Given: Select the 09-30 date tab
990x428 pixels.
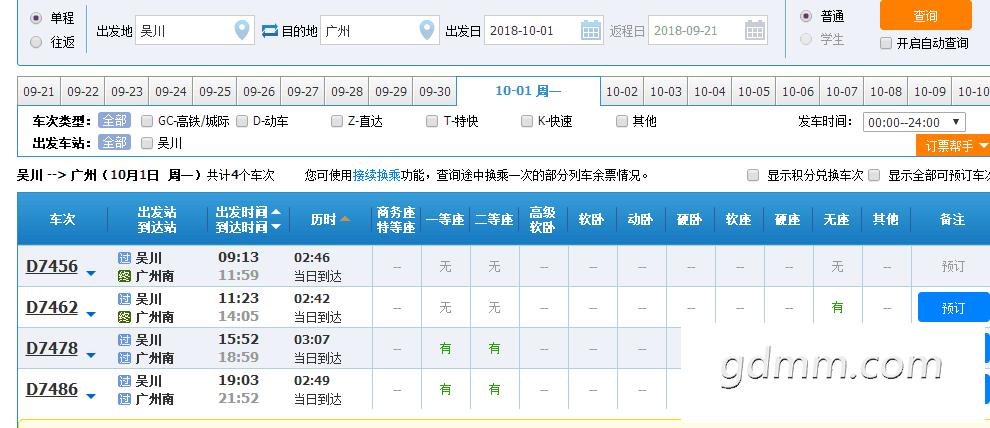Looking at the screenshot, I should [434, 91].
